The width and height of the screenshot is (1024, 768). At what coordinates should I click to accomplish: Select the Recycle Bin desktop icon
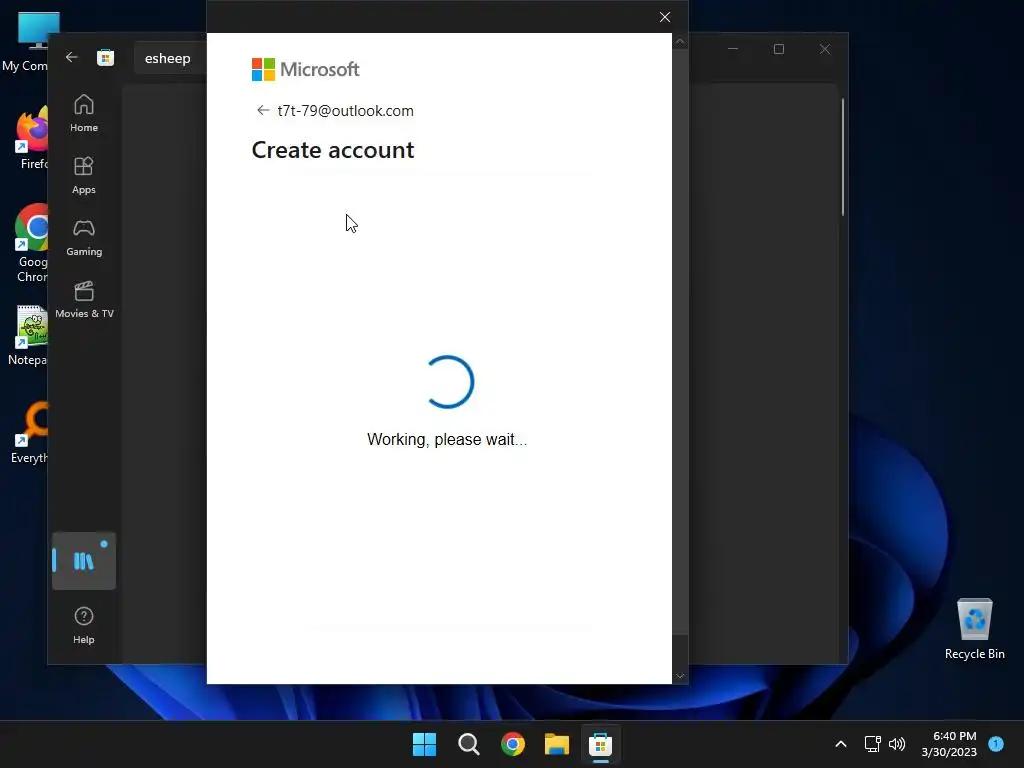coord(974,629)
